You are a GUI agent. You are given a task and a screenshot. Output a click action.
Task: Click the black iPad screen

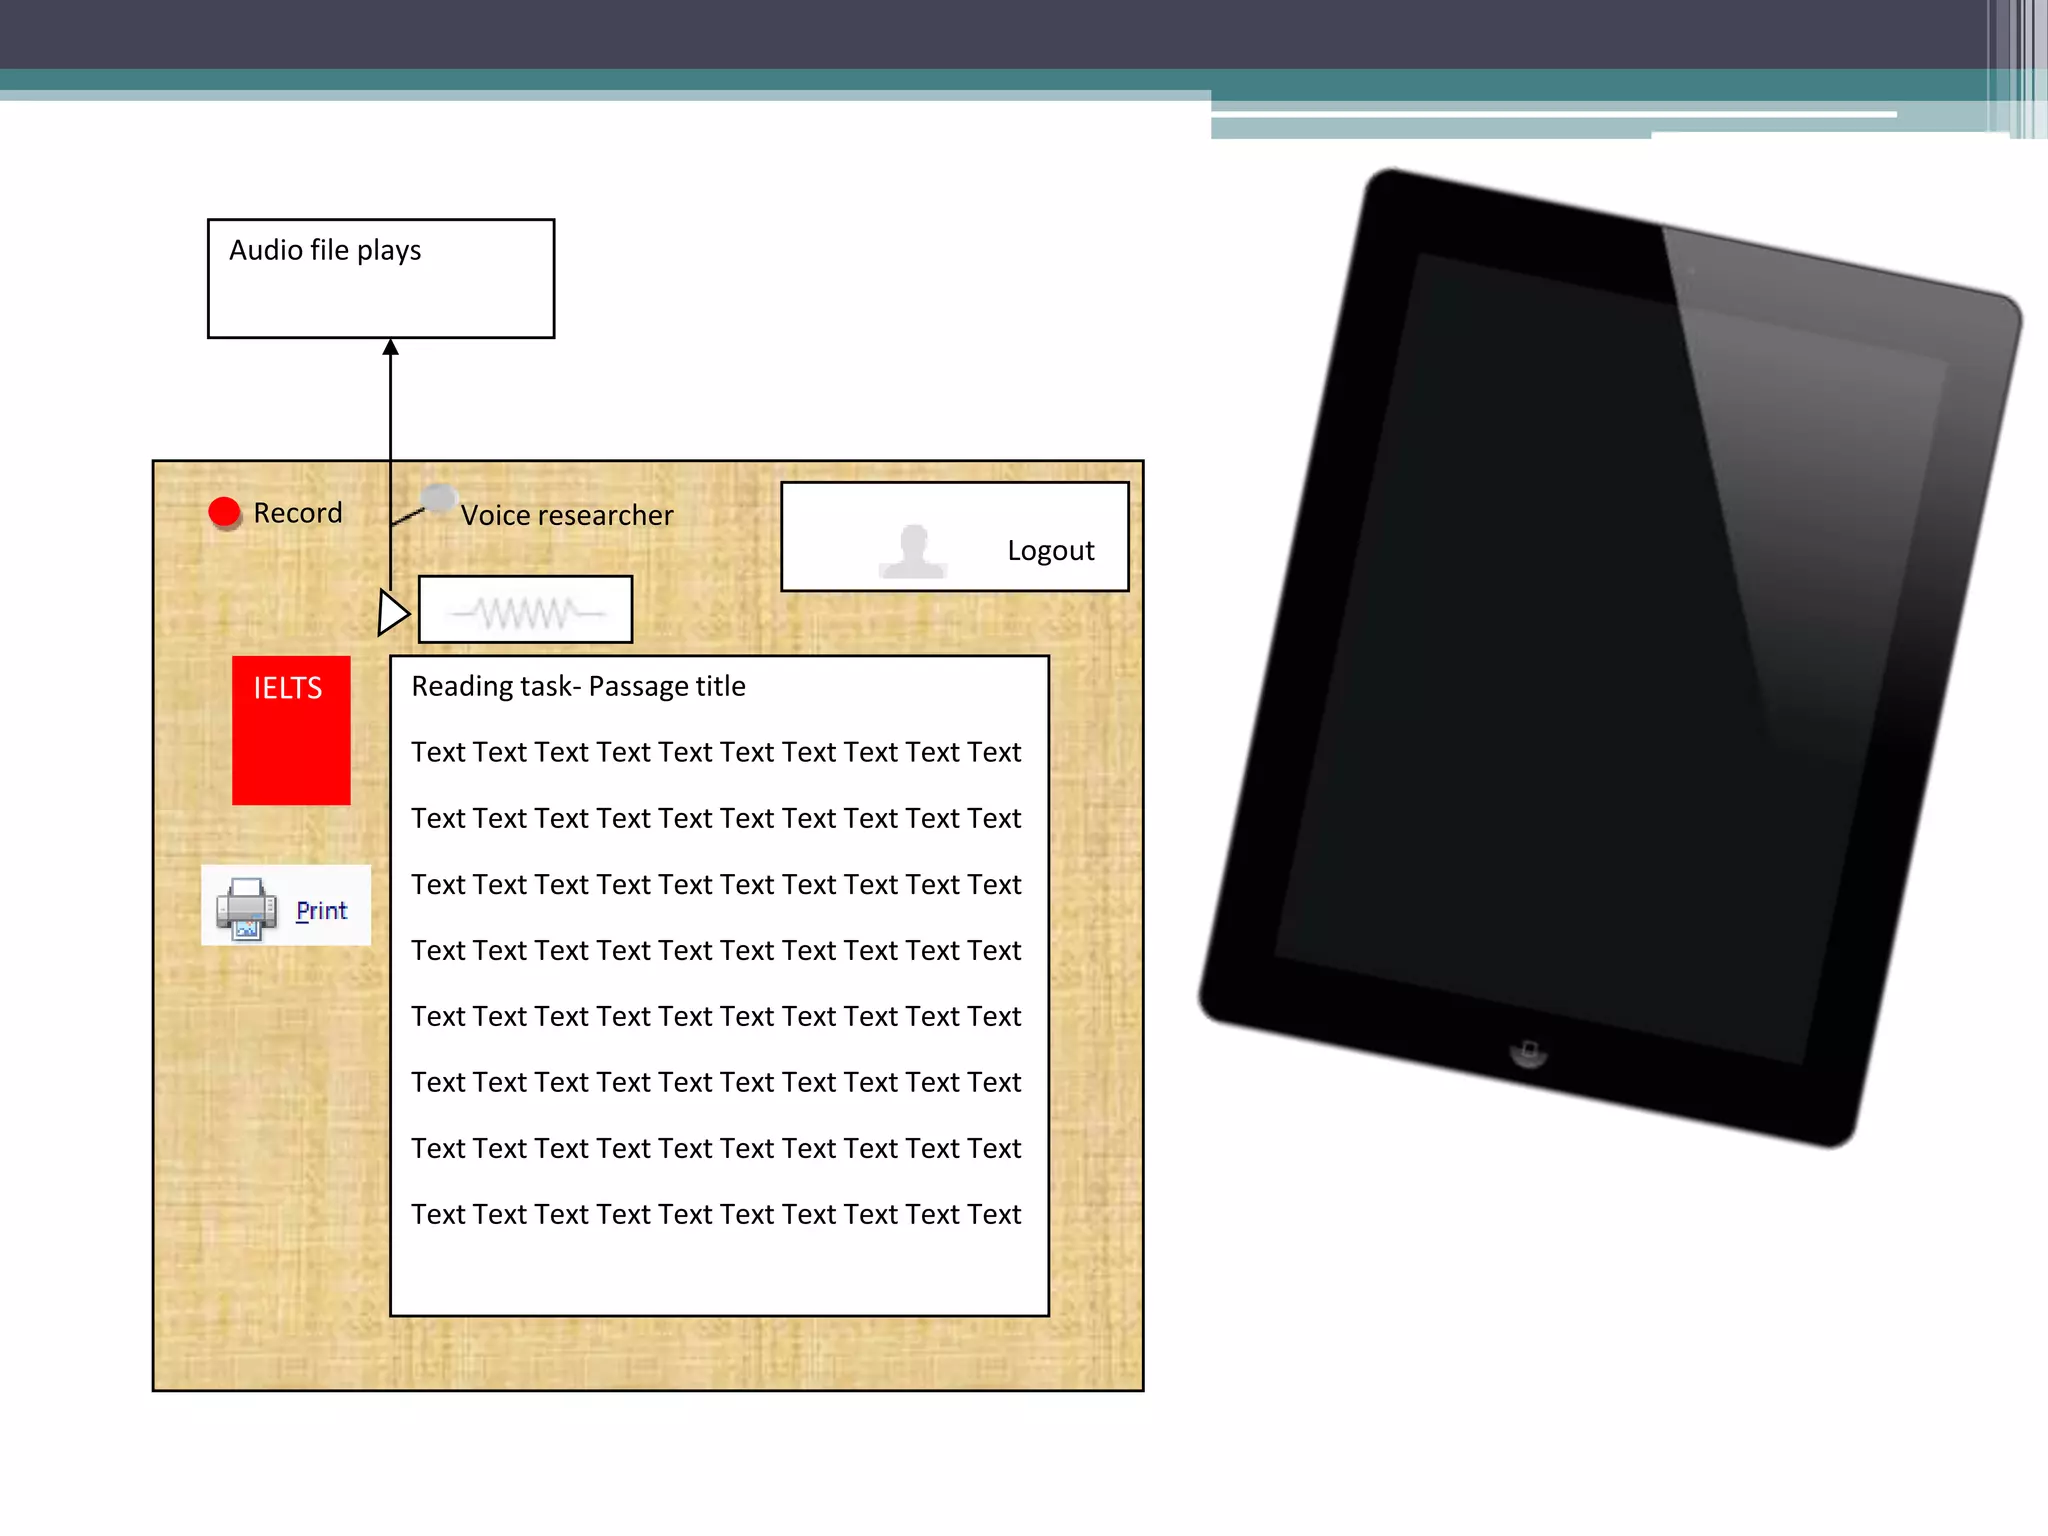click(1610, 660)
